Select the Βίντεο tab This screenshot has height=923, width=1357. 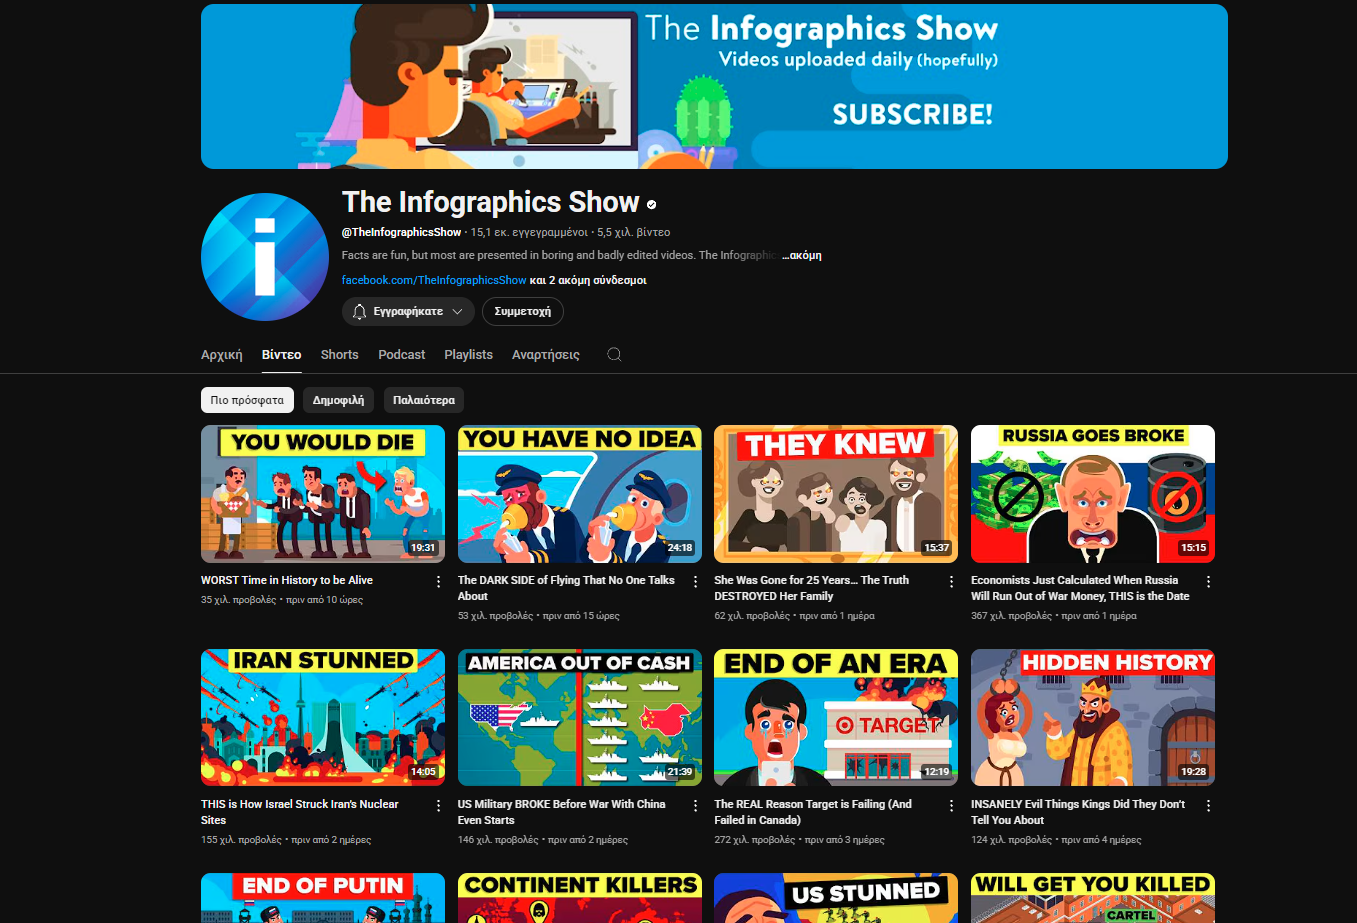[x=281, y=355]
